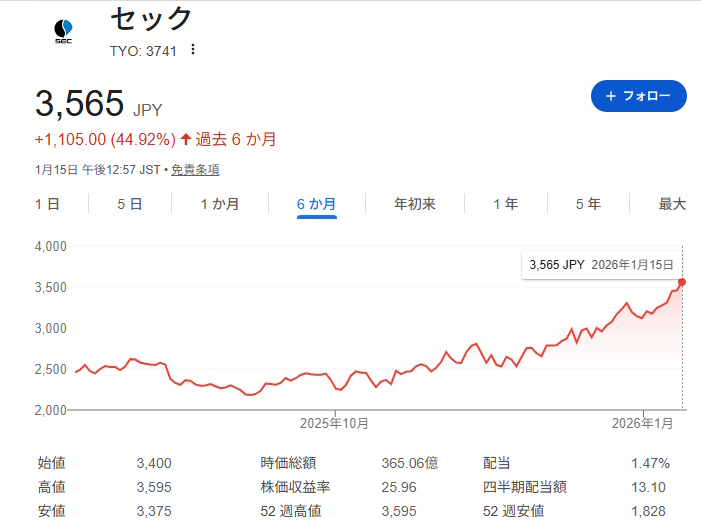
Task: Switch to the 5年 range tab
Action: pyautogui.click(x=588, y=204)
